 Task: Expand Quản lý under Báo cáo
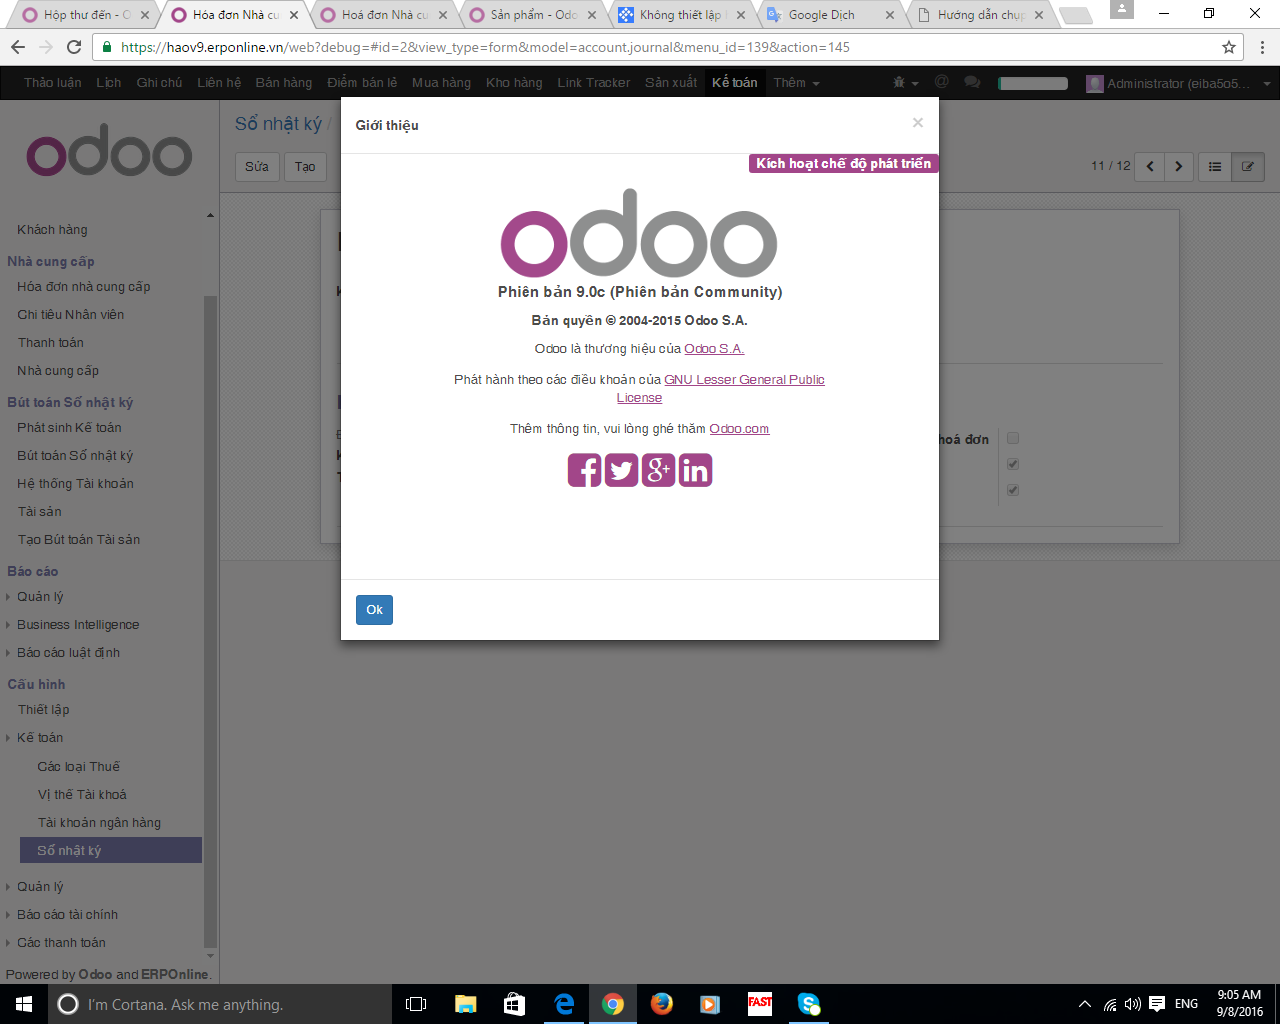[x=40, y=597]
